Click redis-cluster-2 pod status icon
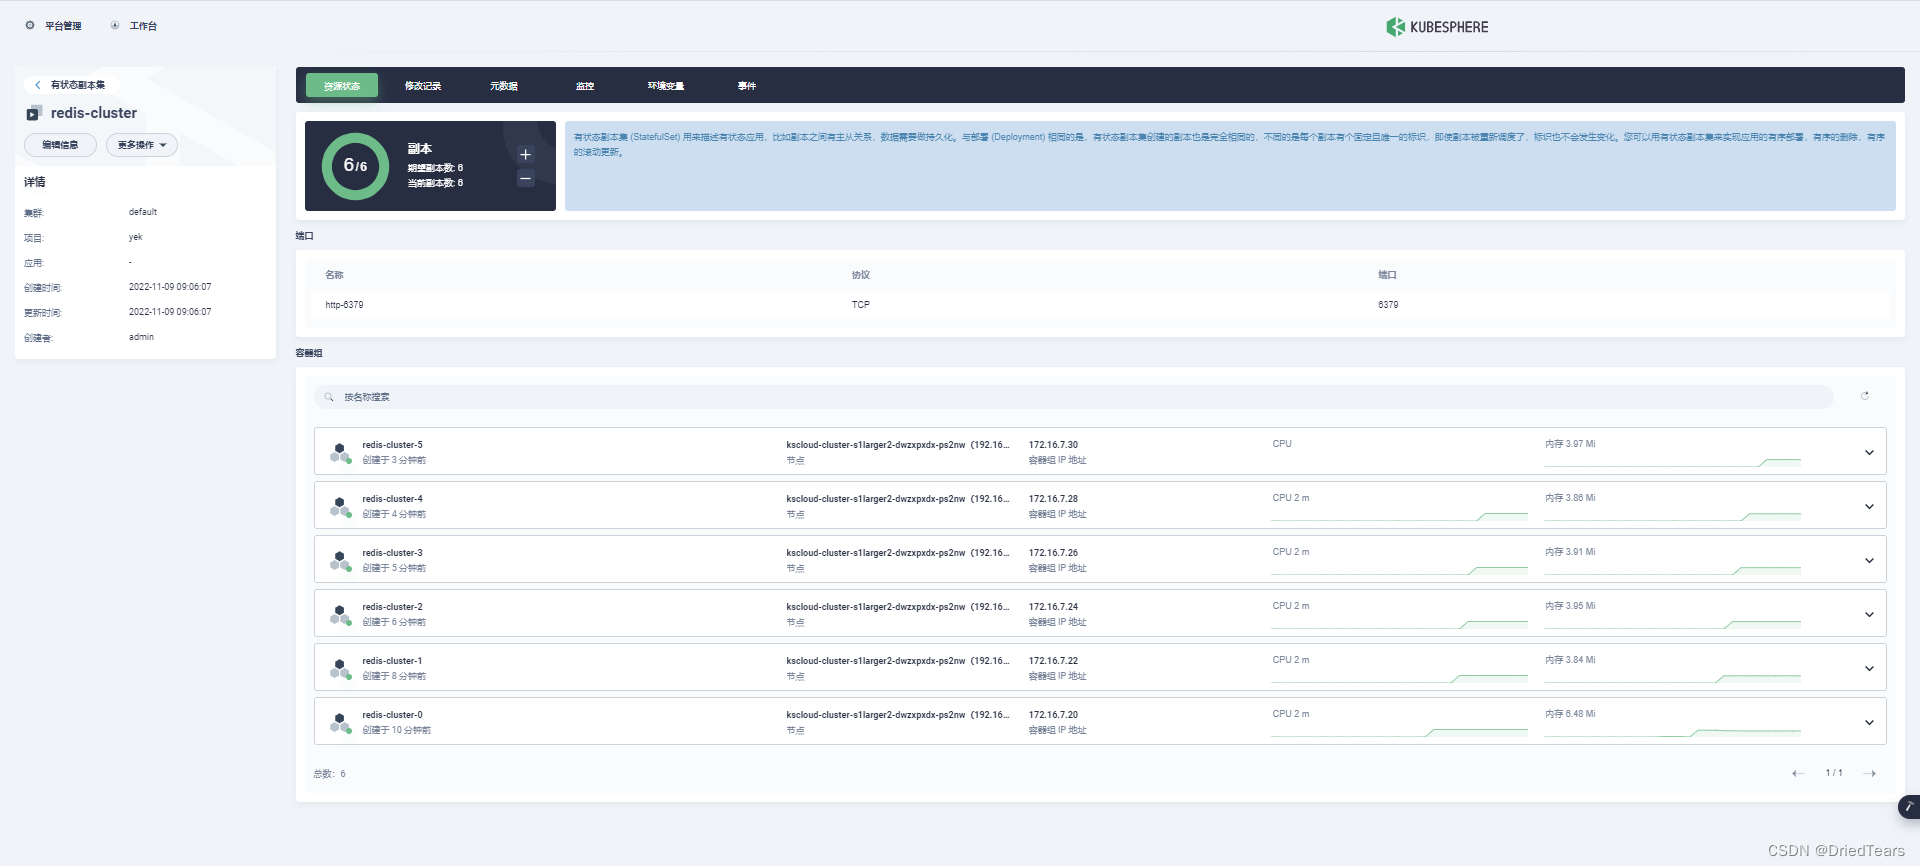The width and height of the screenshot is (1920, 866). tap(340, 615)
